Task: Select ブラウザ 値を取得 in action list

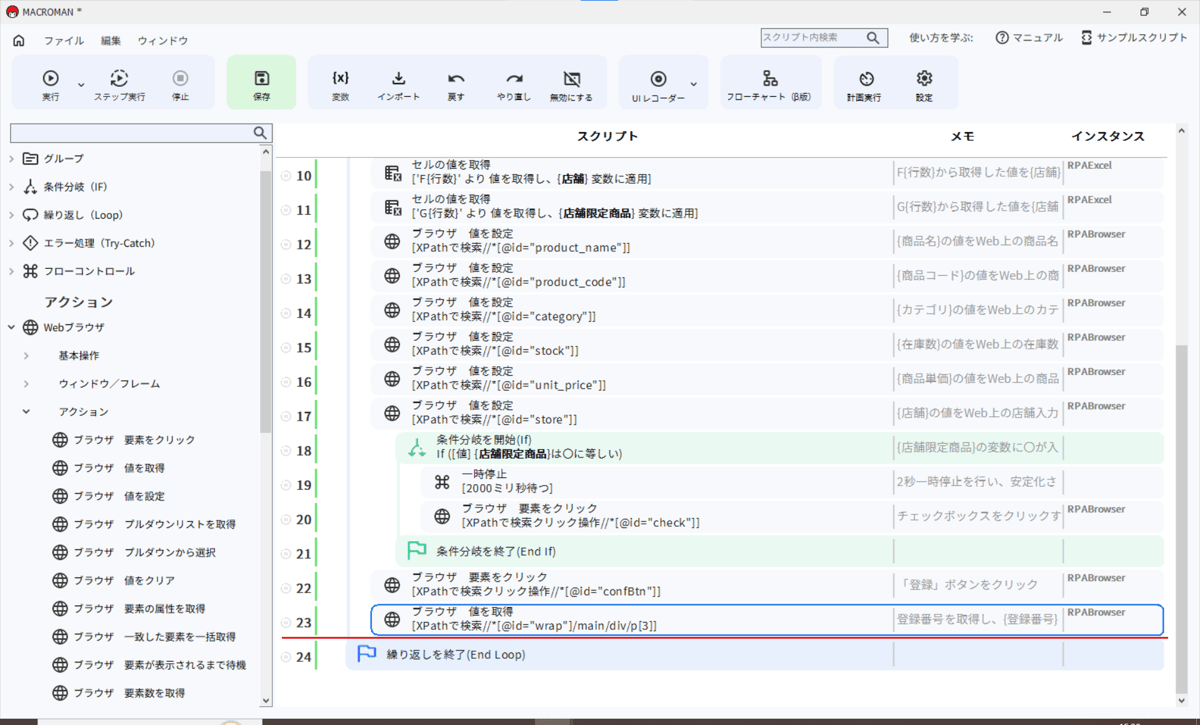Action: [x=108, y=467]
